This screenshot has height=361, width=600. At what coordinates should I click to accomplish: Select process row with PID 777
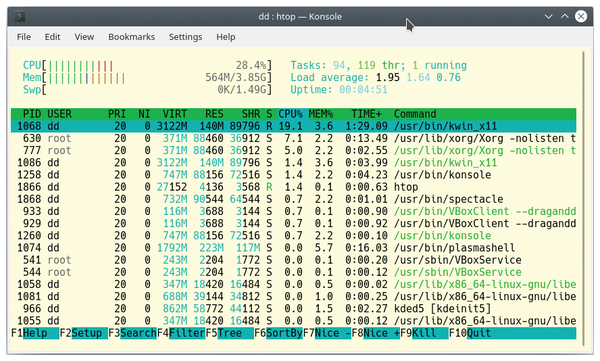(x=293, y=151)
